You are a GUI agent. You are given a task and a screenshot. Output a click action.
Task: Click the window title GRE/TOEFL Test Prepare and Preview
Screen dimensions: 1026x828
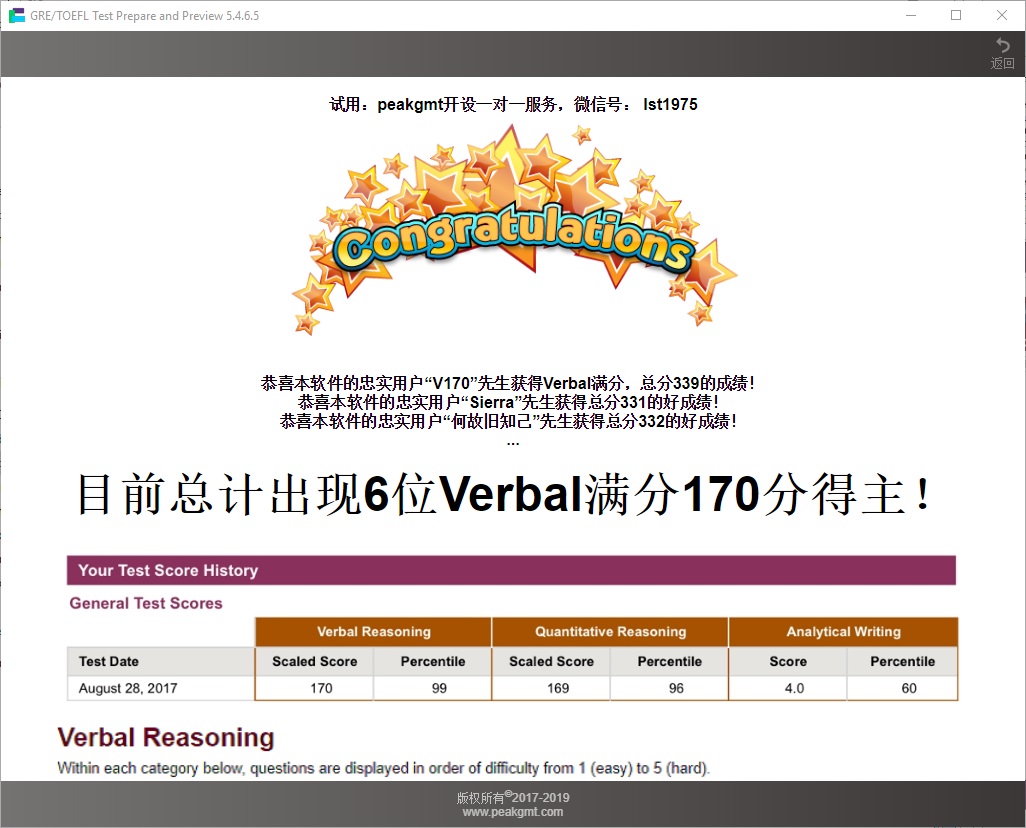click(x=145, y=16)
